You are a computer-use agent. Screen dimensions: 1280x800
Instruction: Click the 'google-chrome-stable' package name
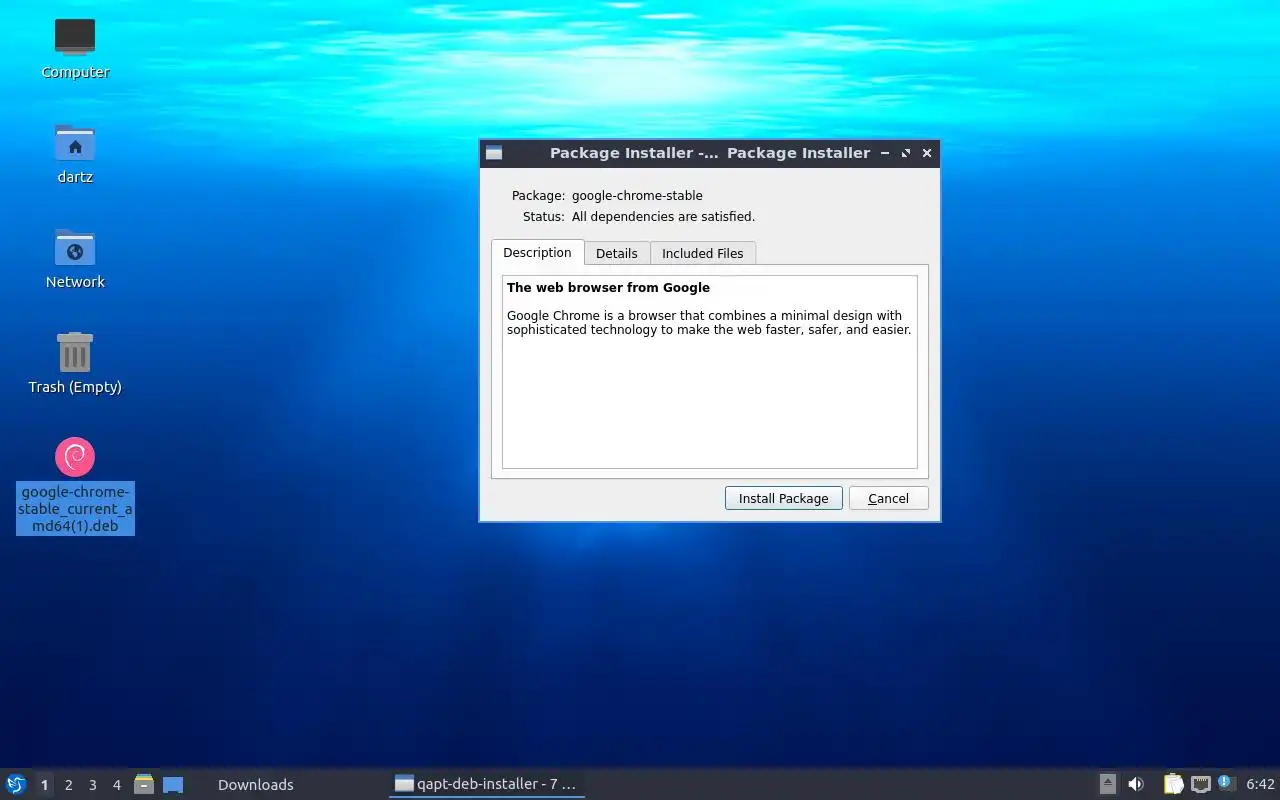tap(637, 195)
